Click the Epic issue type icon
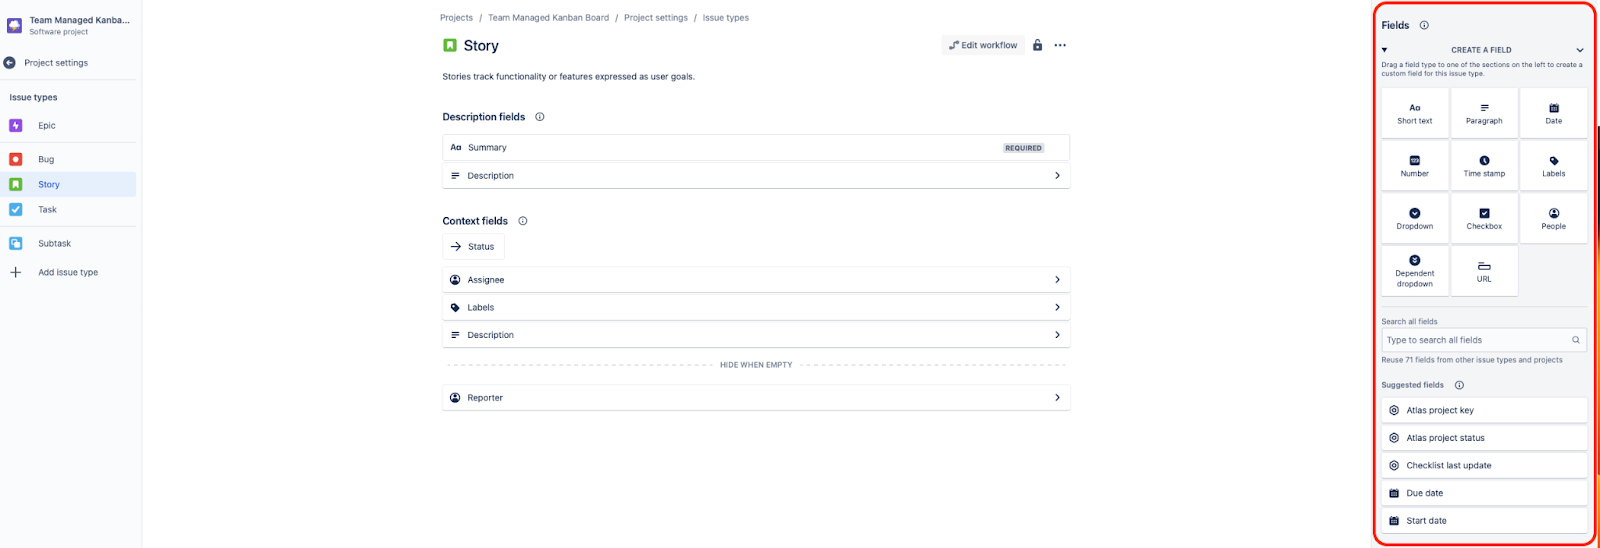 [16, 126]
